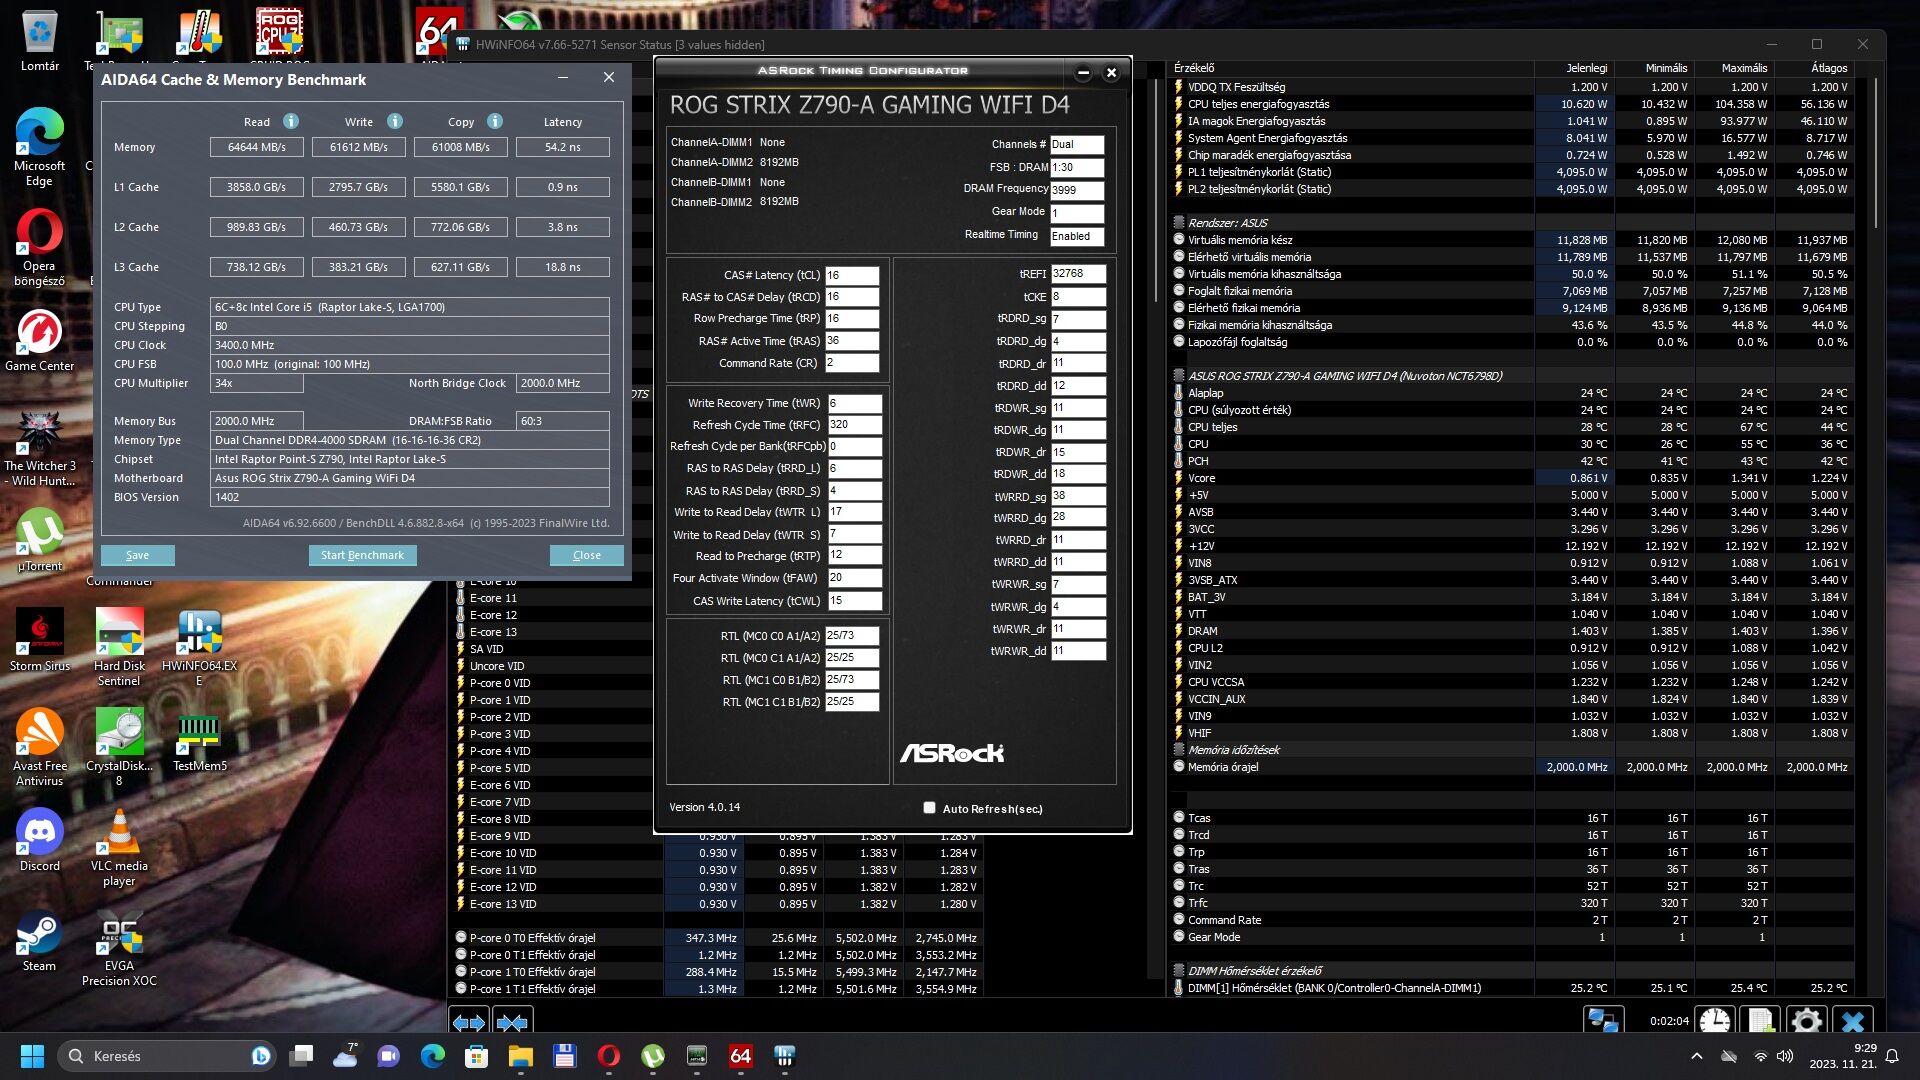The height and width of the screenshot is (1080, 1920).
Task: Click HWiNFO reset clock icon
Action: 1715,1021
